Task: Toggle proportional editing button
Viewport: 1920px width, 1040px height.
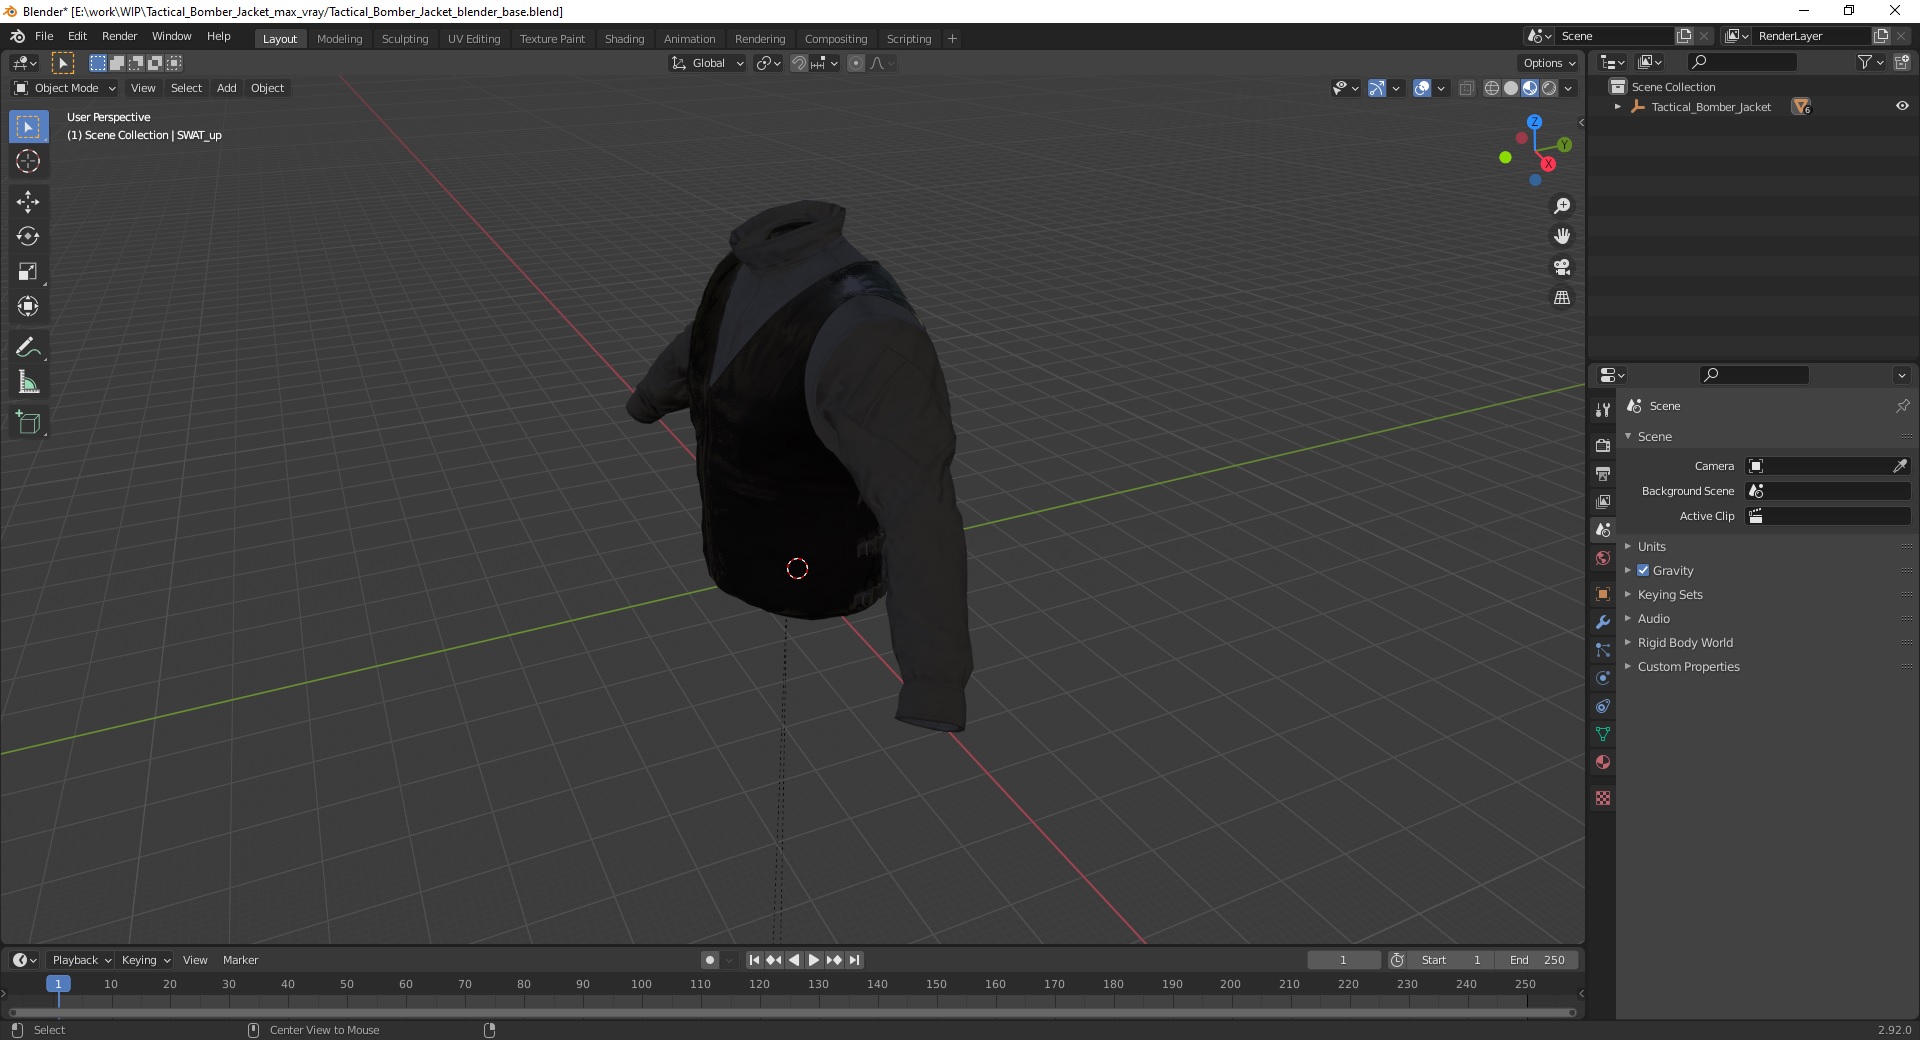Action: pos(856,63)
